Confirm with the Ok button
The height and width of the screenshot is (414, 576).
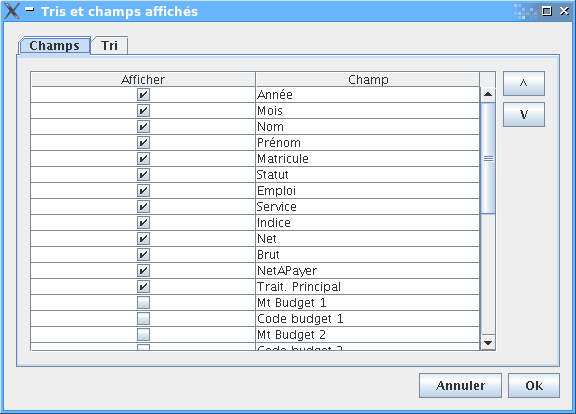tap(534, 386)
